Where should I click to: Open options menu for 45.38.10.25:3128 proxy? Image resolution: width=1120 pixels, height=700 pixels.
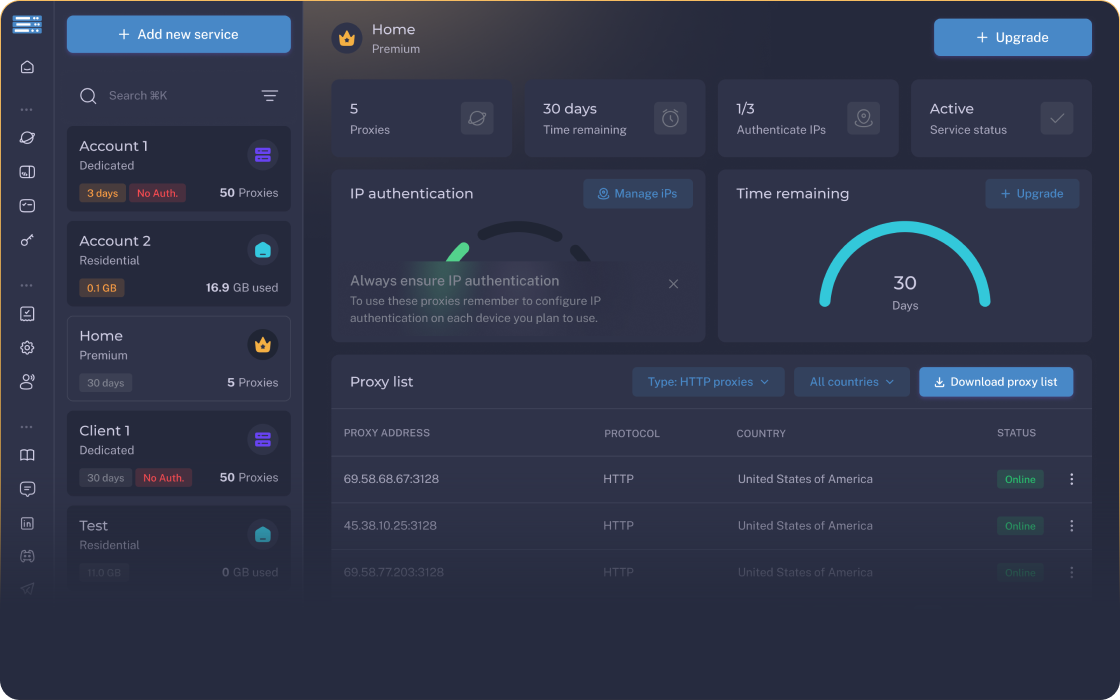pyautogui.click(x=1071, y=526)
